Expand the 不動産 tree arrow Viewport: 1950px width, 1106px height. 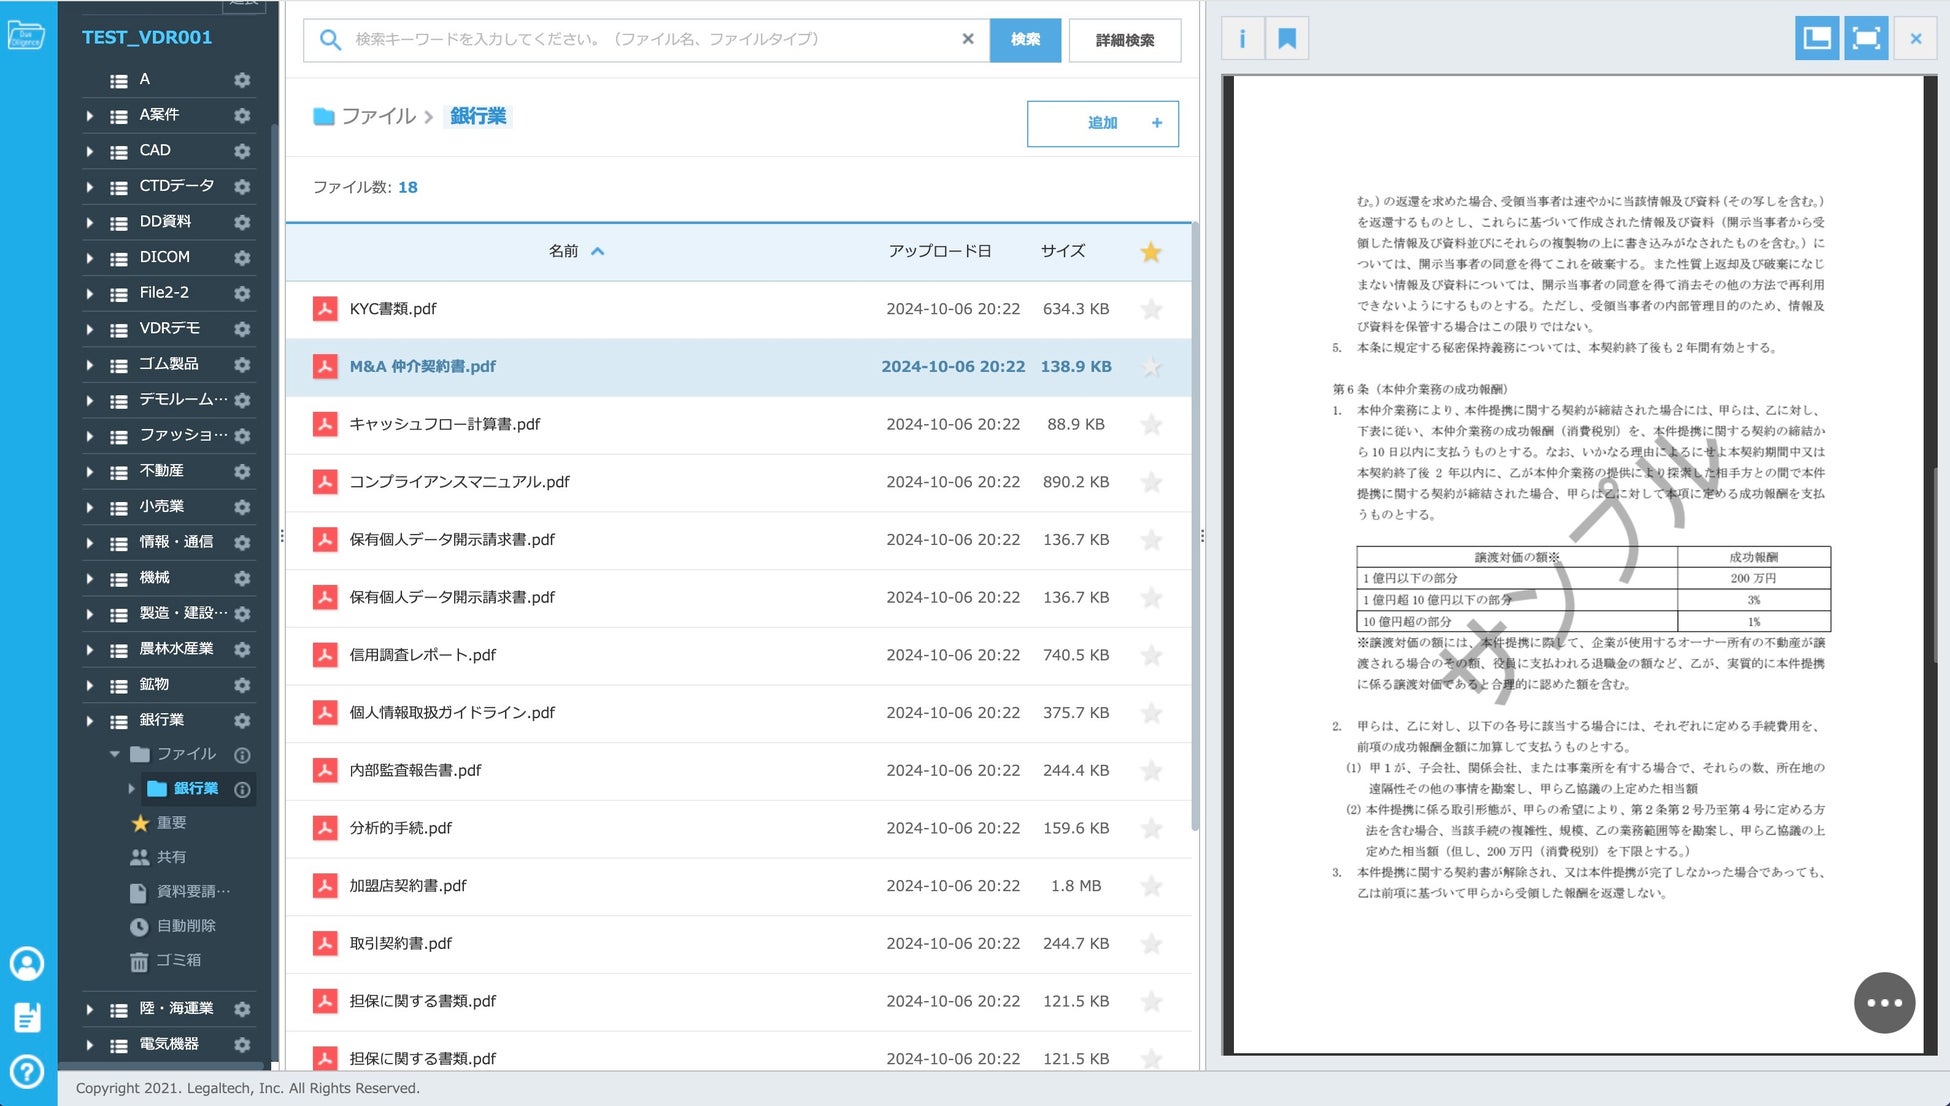(x=90, y=471)
